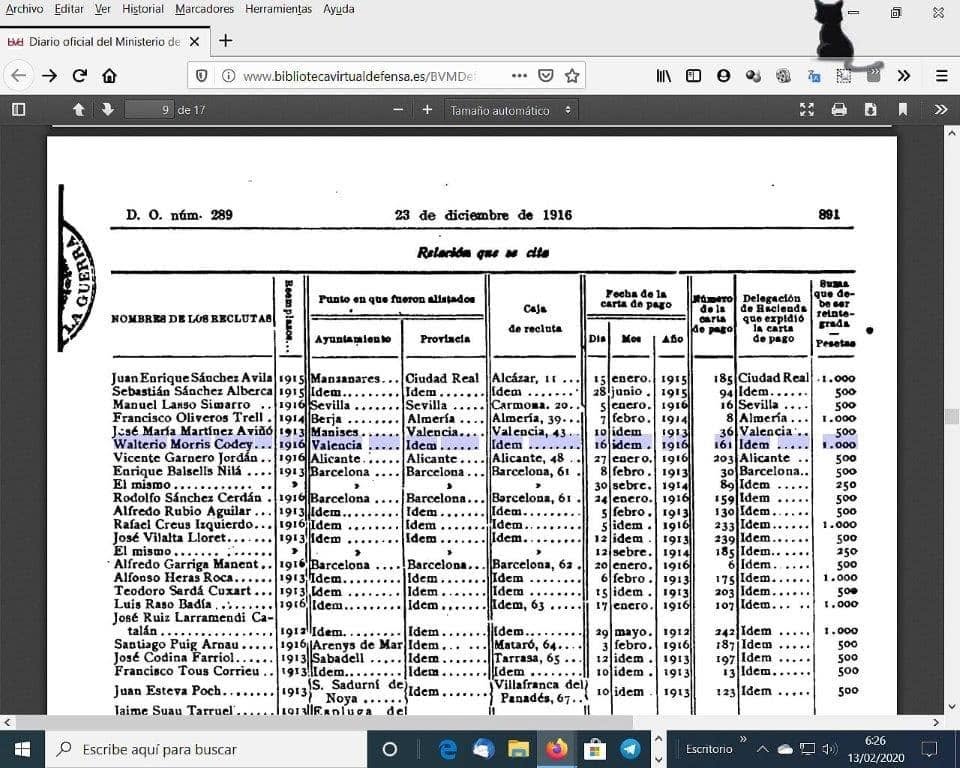
Task: Open the Editar menu
Action: click(x=69, y=9)
